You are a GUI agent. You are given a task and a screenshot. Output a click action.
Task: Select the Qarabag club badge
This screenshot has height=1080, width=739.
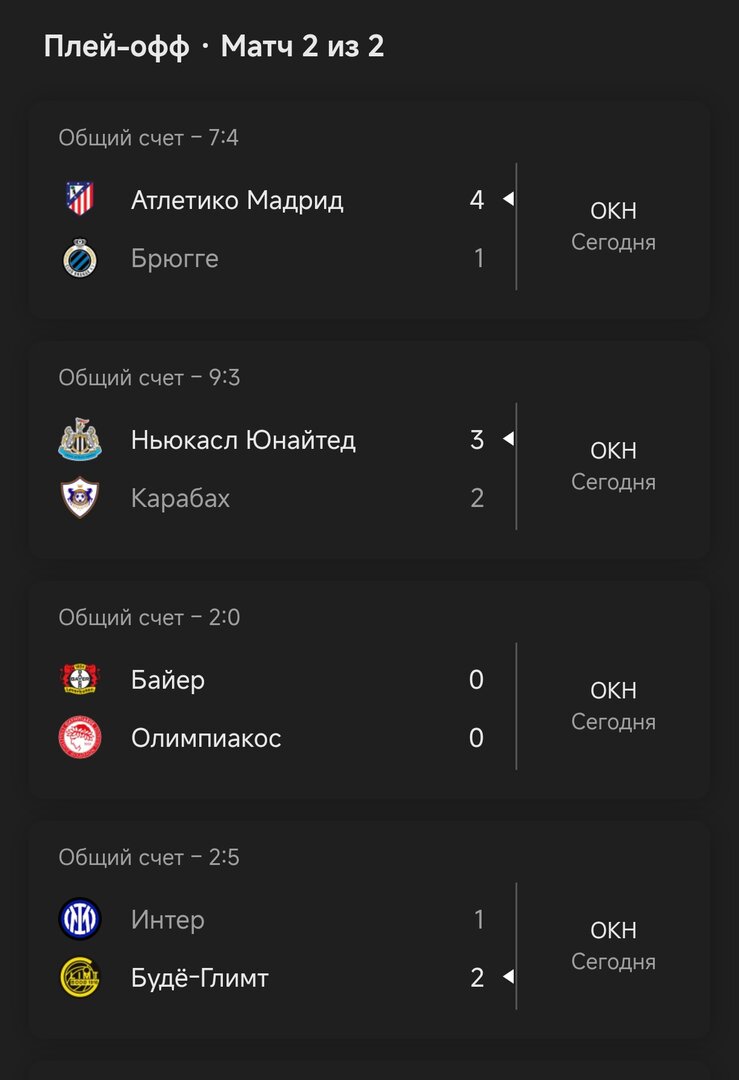[80, 498]
